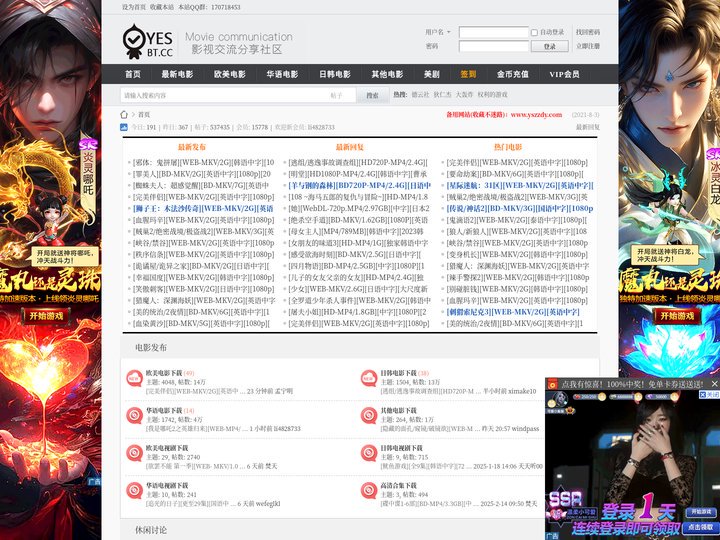Open 其他电影下载 forum icon
Image resolution: width=720 pixels, height=540 pixels.
point(369,416)
